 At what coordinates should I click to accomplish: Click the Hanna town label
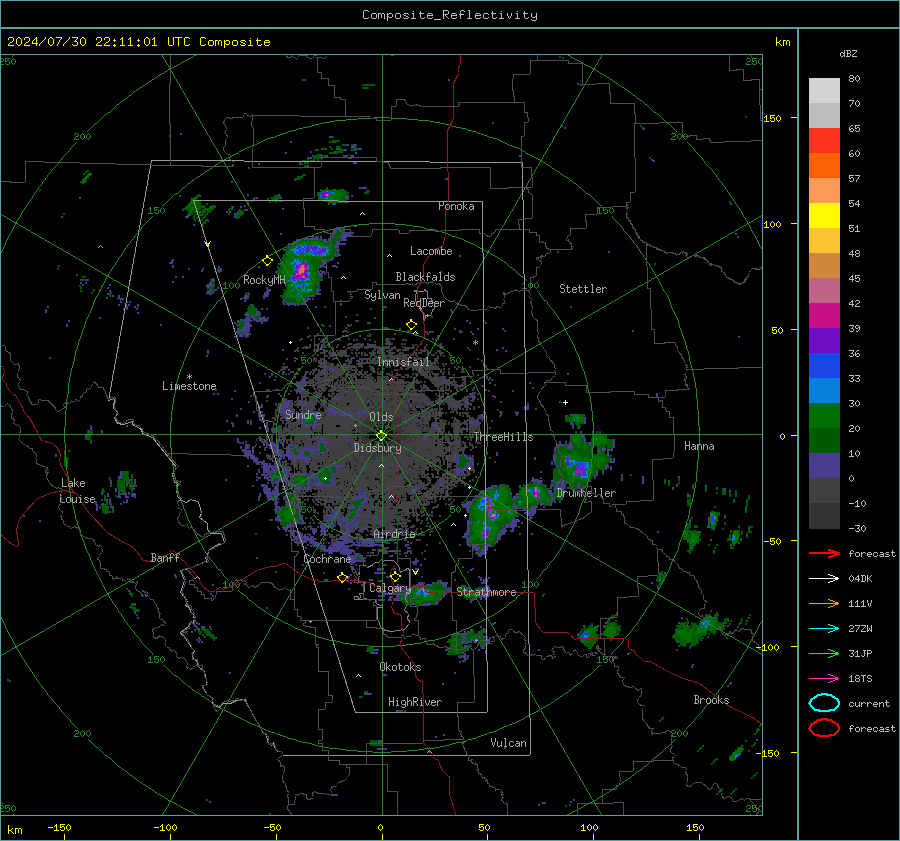[699, 446]
